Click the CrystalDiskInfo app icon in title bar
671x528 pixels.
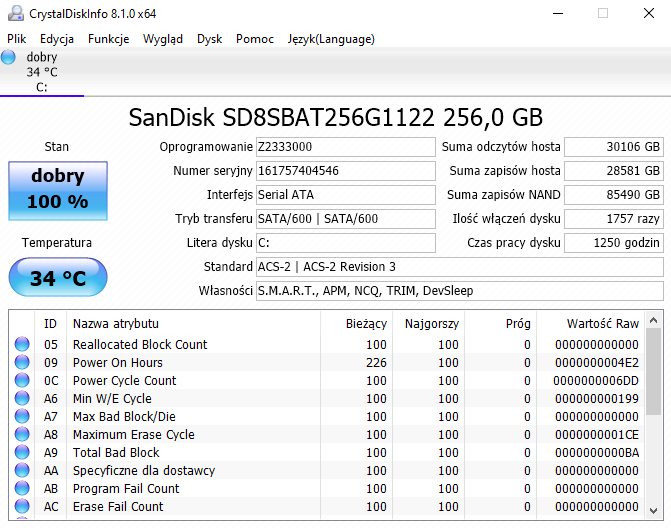pyautogui.click(x=16, y=13)
